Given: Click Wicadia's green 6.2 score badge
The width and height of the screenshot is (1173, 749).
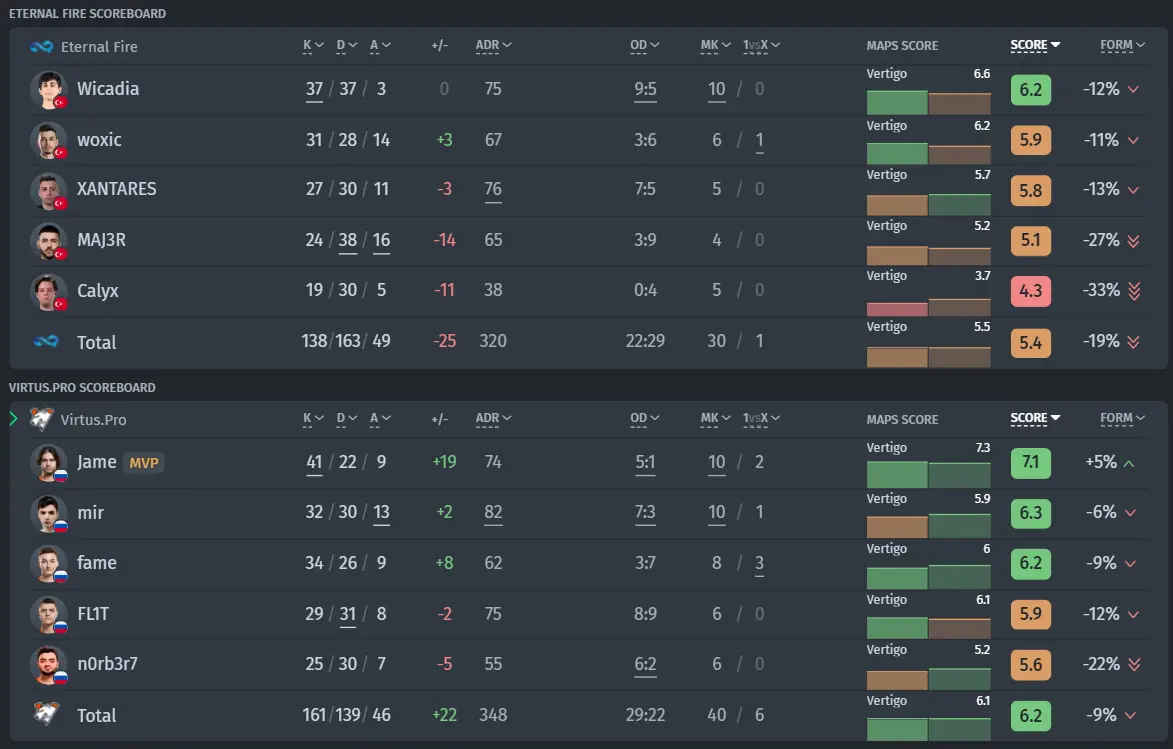Looking at the screenshot, I should [1030, 90].
